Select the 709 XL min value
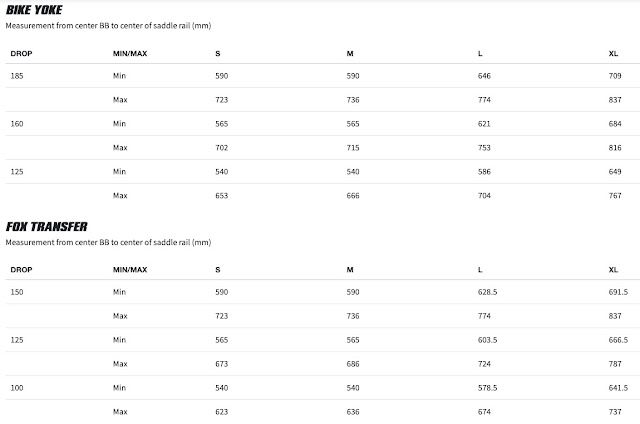 coord(615,76)
